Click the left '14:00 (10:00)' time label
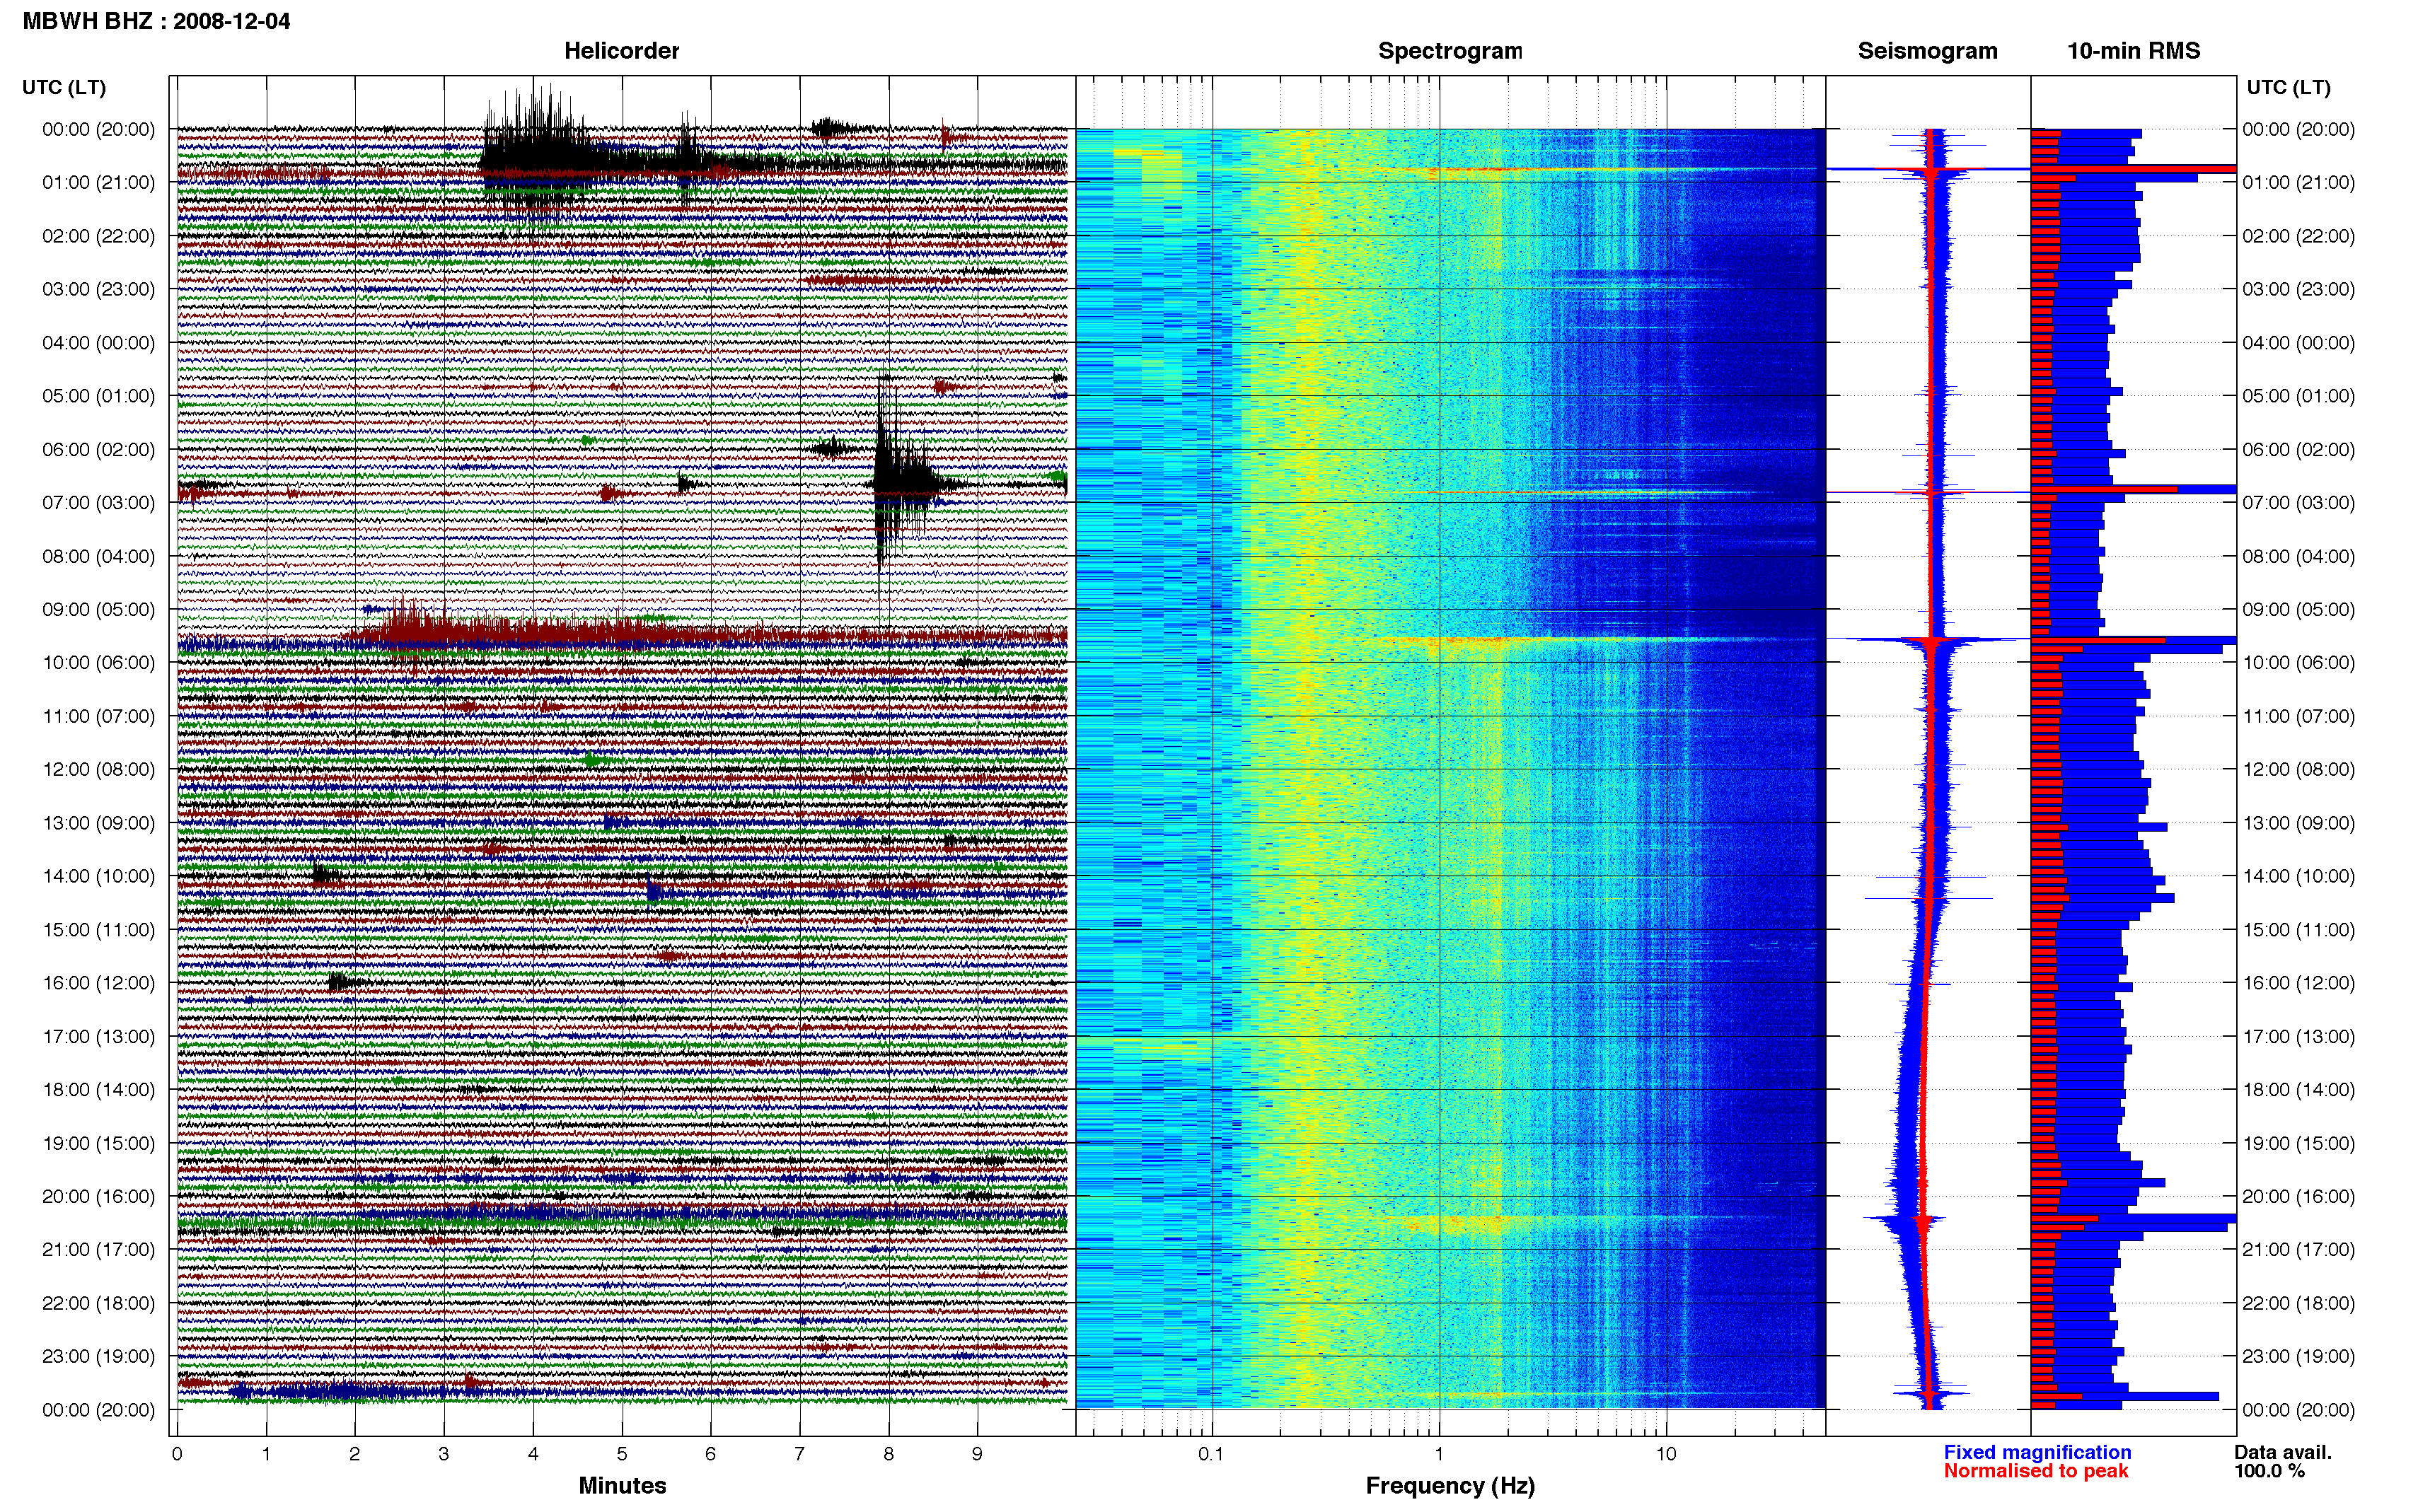Image resolution: width=2418 pixels, height=1512 pixels. tap(98, 876)
